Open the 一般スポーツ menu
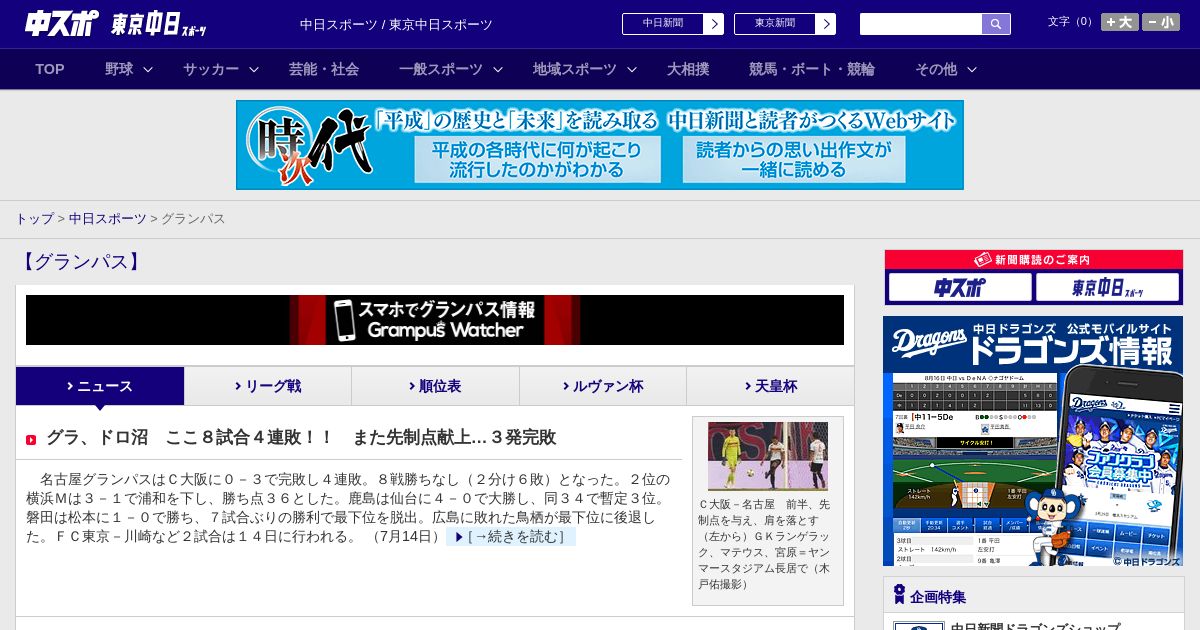 441,69
